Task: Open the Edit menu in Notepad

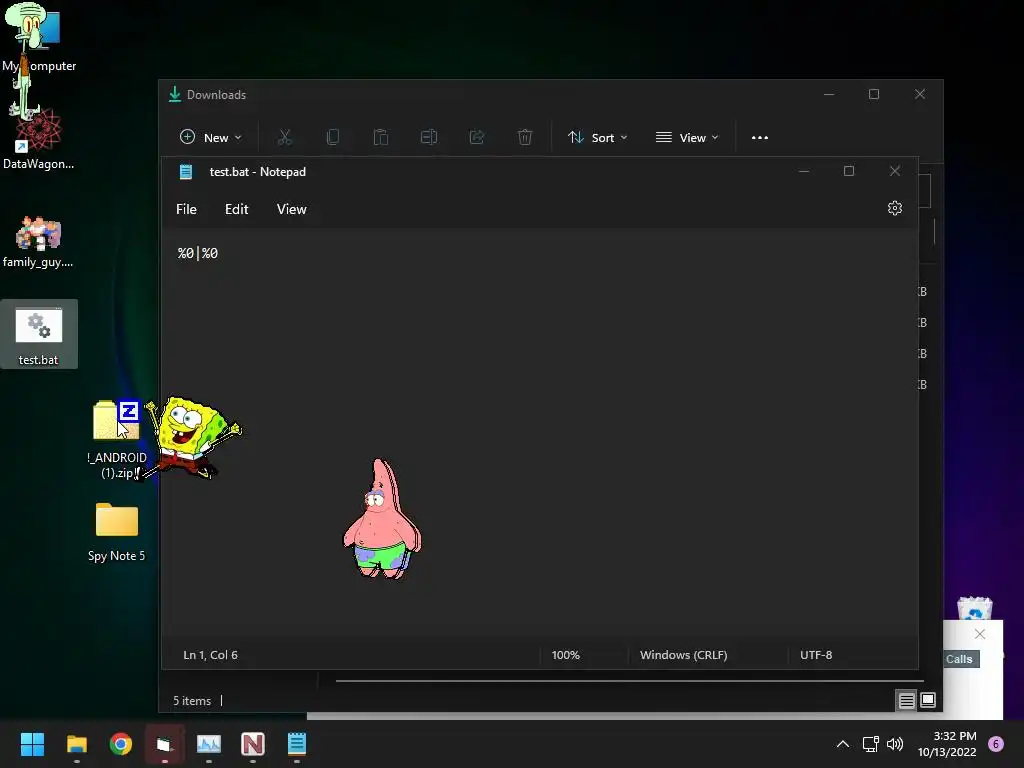Action: click(x=236, y=209)
